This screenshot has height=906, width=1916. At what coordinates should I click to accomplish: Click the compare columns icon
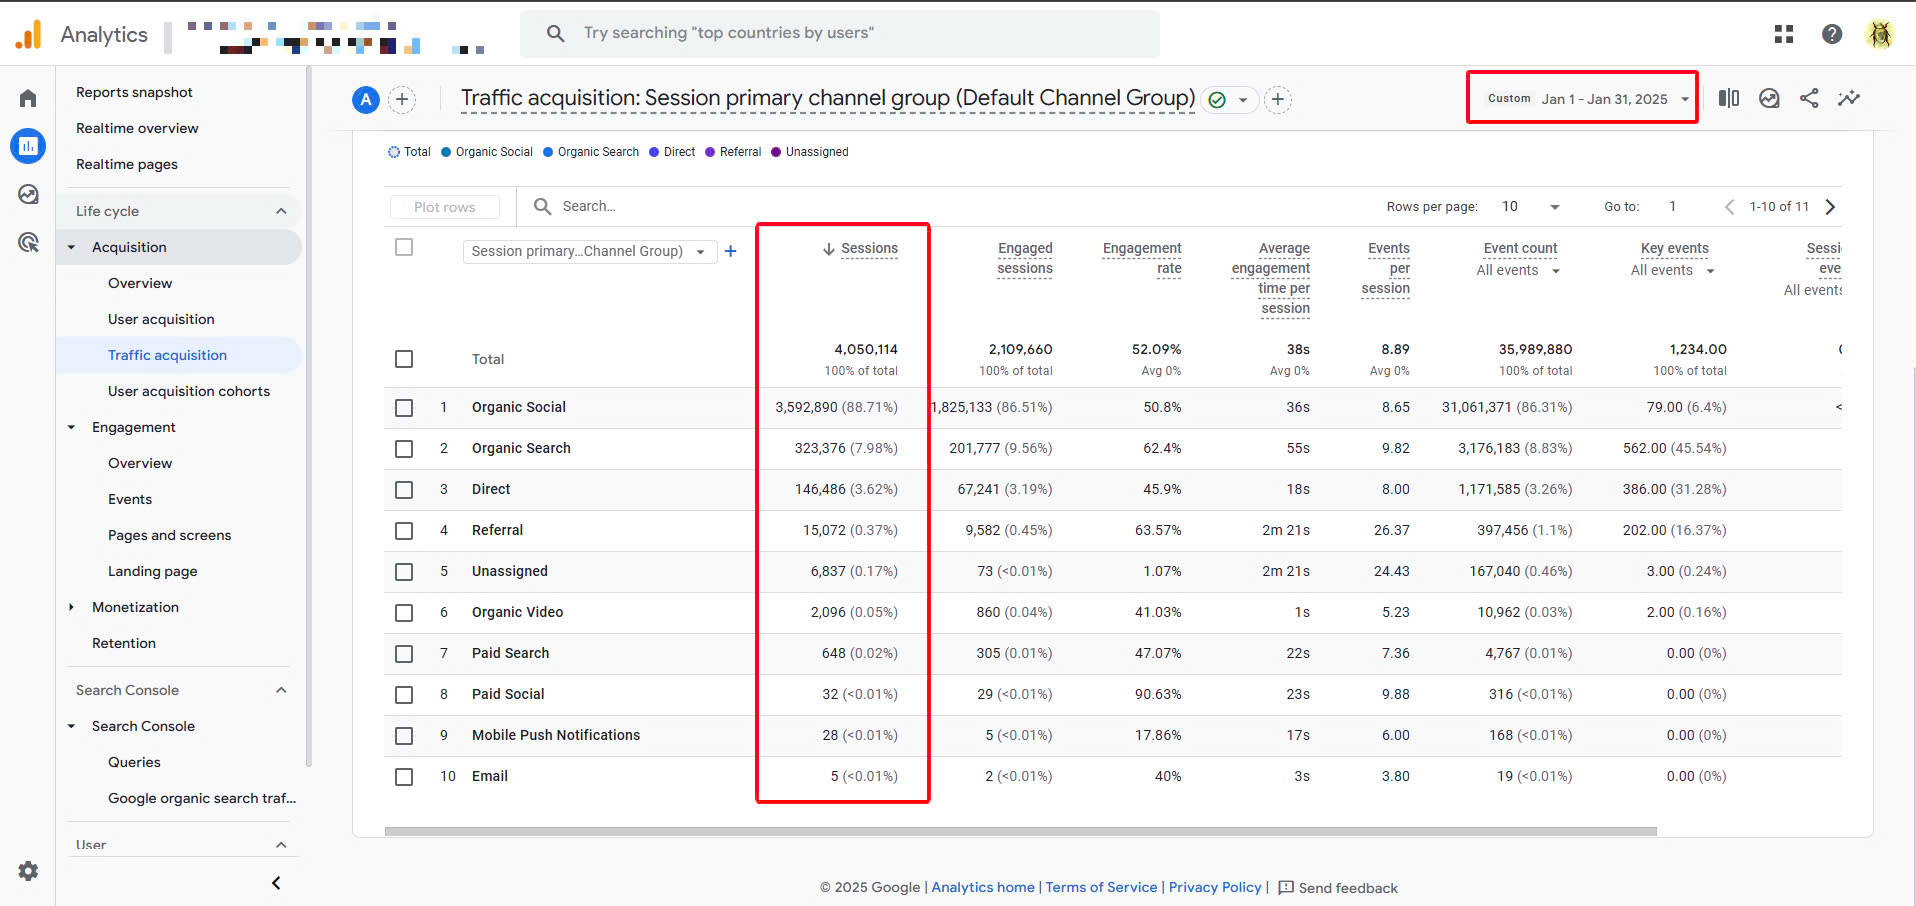(x=1729, y=98)
